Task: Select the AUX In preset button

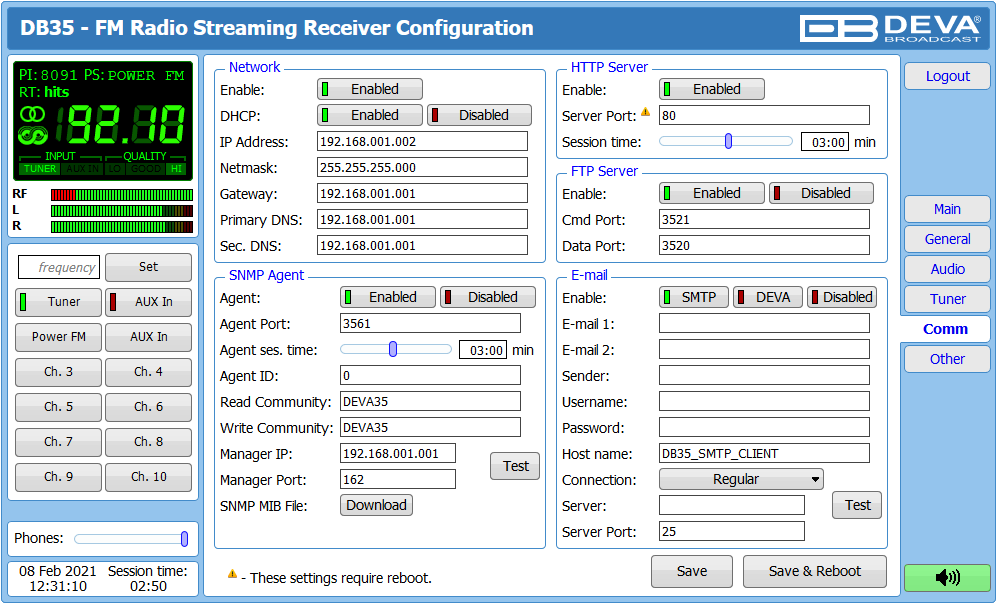Action: click(x=148, y=337)
